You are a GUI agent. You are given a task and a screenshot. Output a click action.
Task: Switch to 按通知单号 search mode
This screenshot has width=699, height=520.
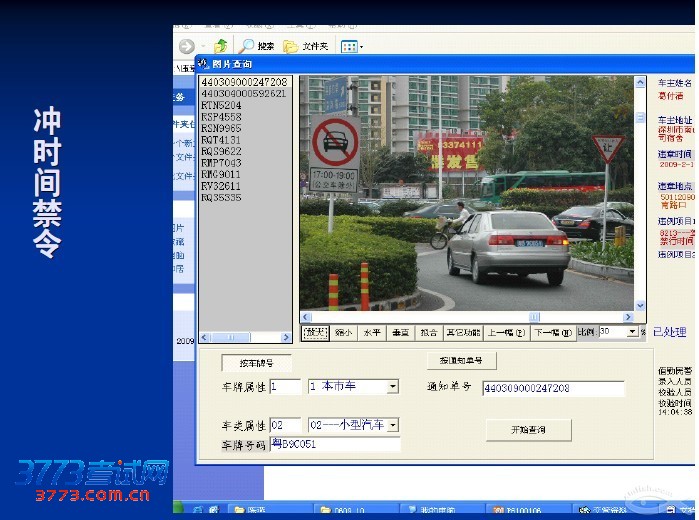(x=461, y=361)
